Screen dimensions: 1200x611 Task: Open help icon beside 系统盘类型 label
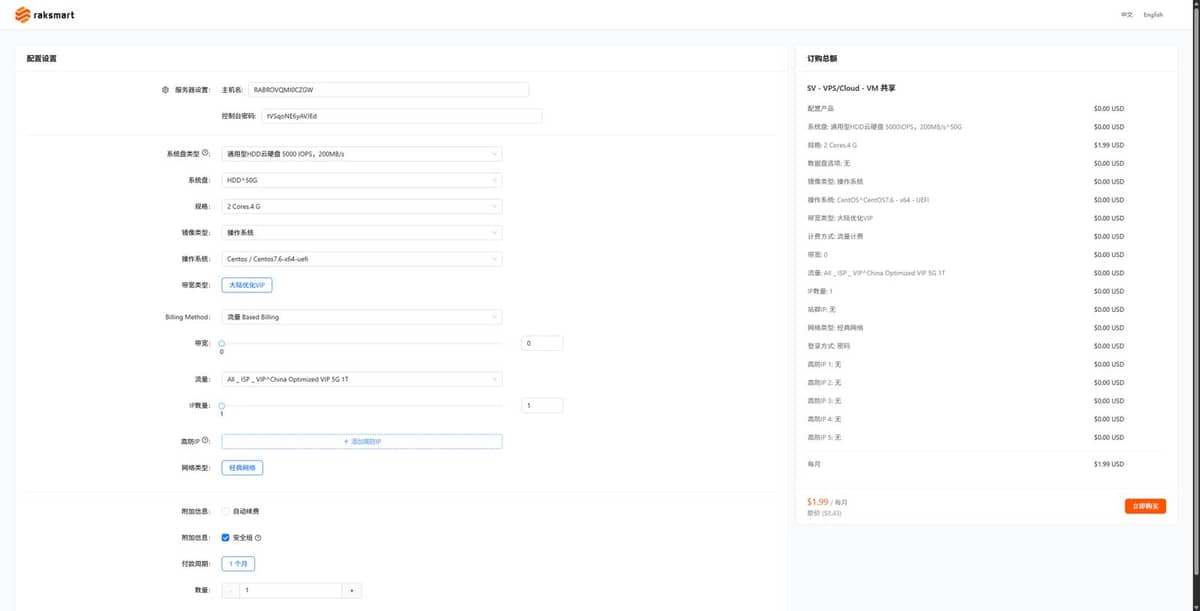click(x=205, y=153)
